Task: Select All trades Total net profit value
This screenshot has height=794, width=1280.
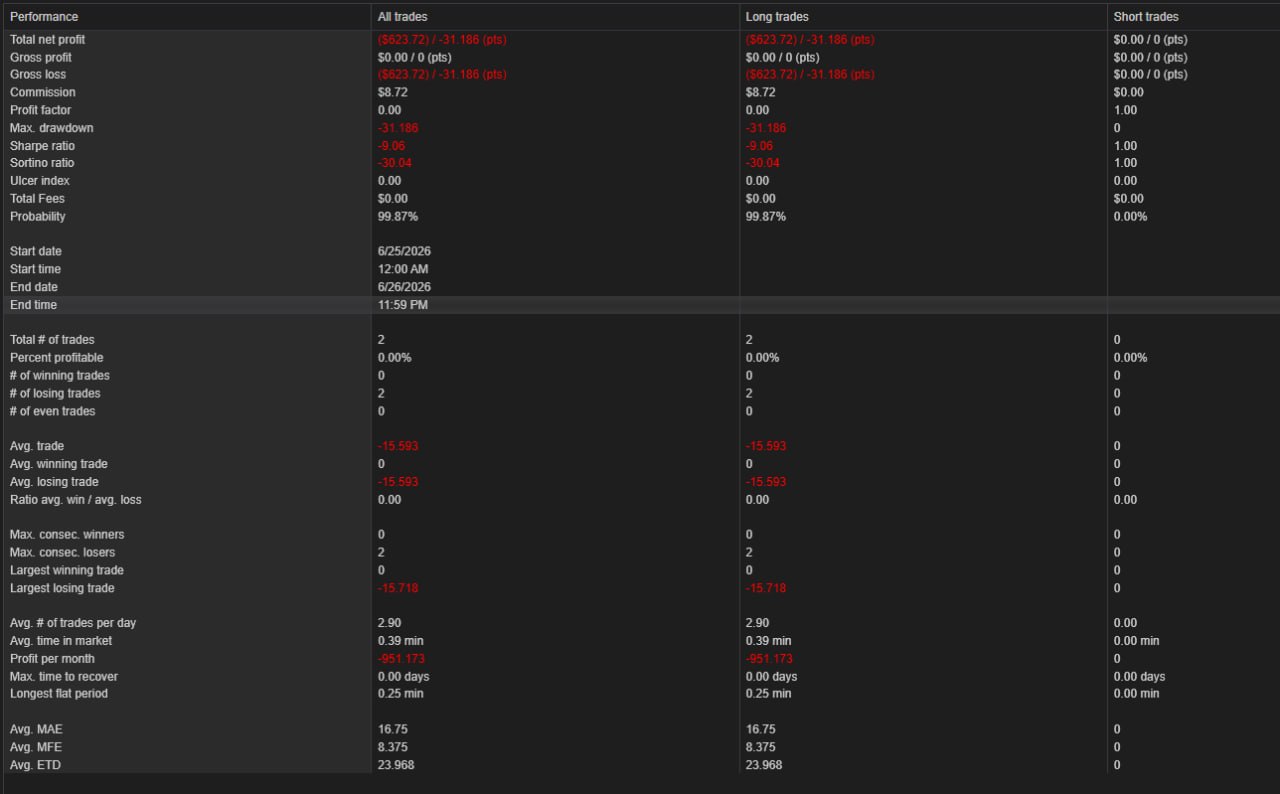Action: [x=442, y=40]
